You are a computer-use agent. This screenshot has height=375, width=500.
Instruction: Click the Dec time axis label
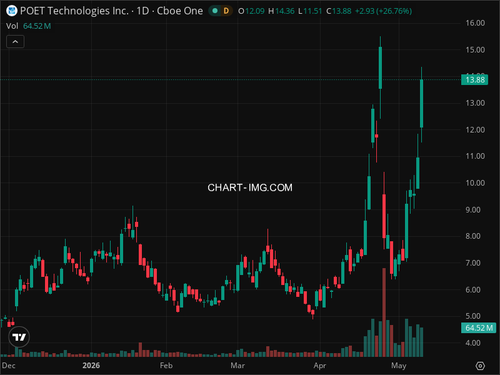(8, 365)
